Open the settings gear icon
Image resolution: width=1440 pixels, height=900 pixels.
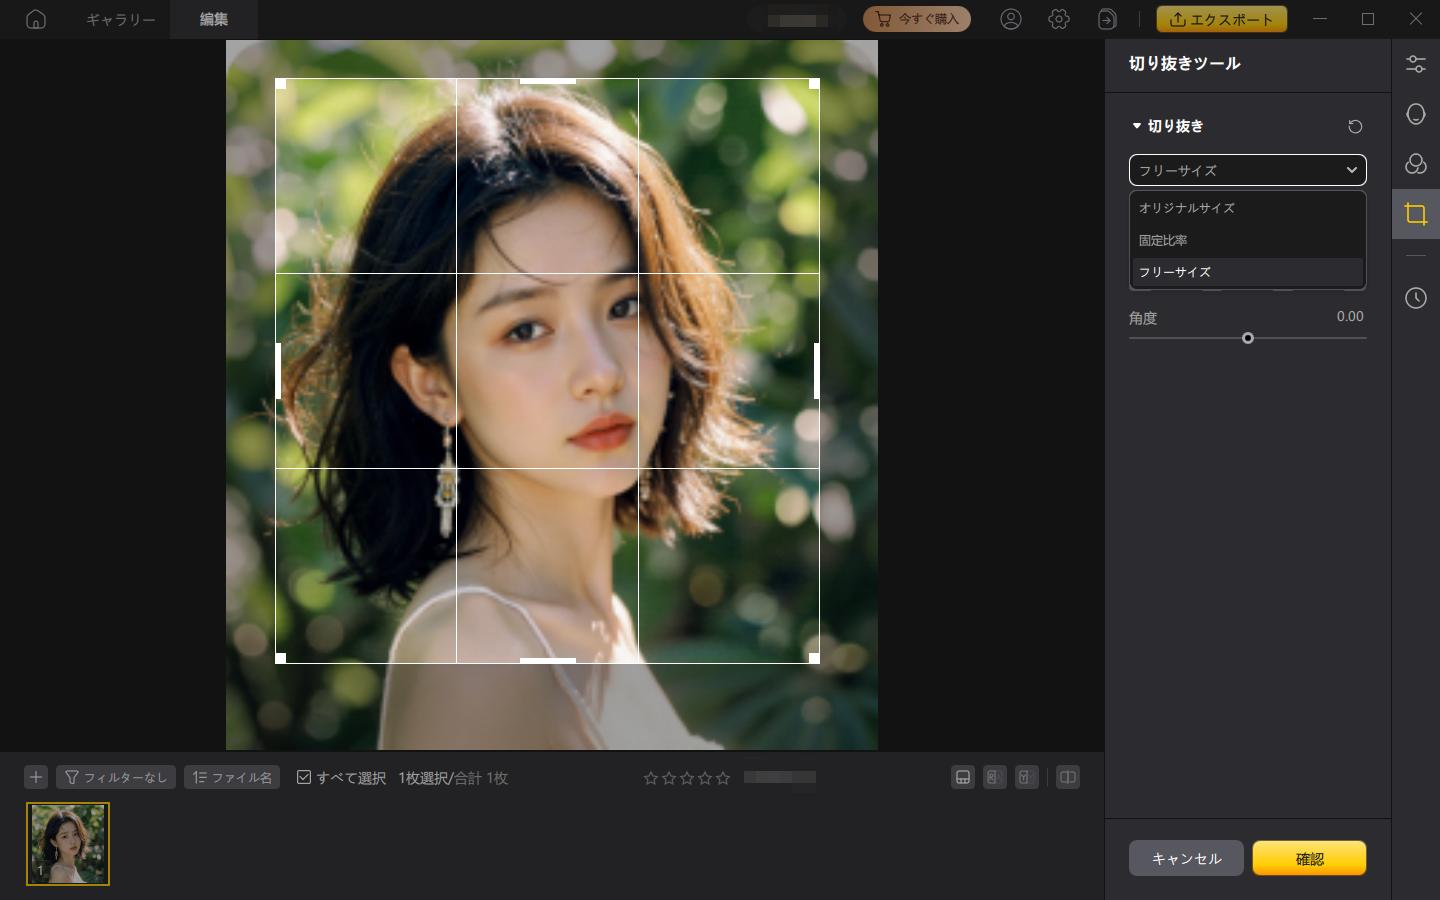coord(1059,19)
